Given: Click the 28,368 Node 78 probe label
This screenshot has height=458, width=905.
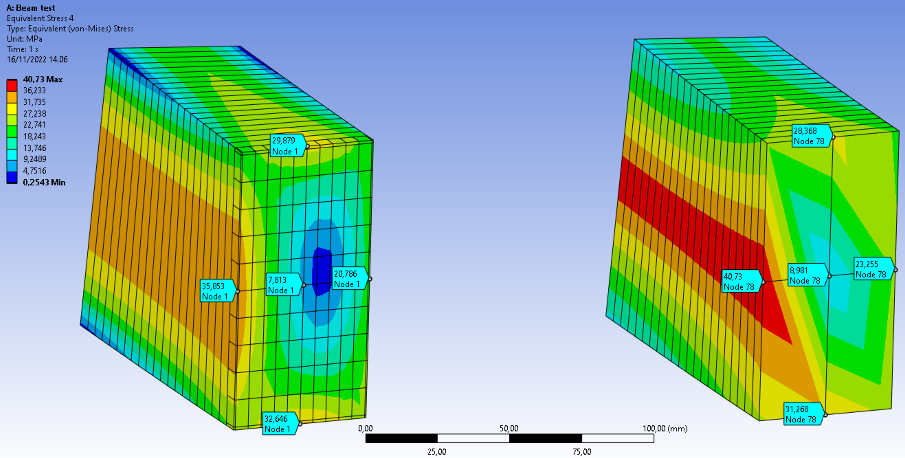Looking at the screenshot, I should (x=811, y=136).
